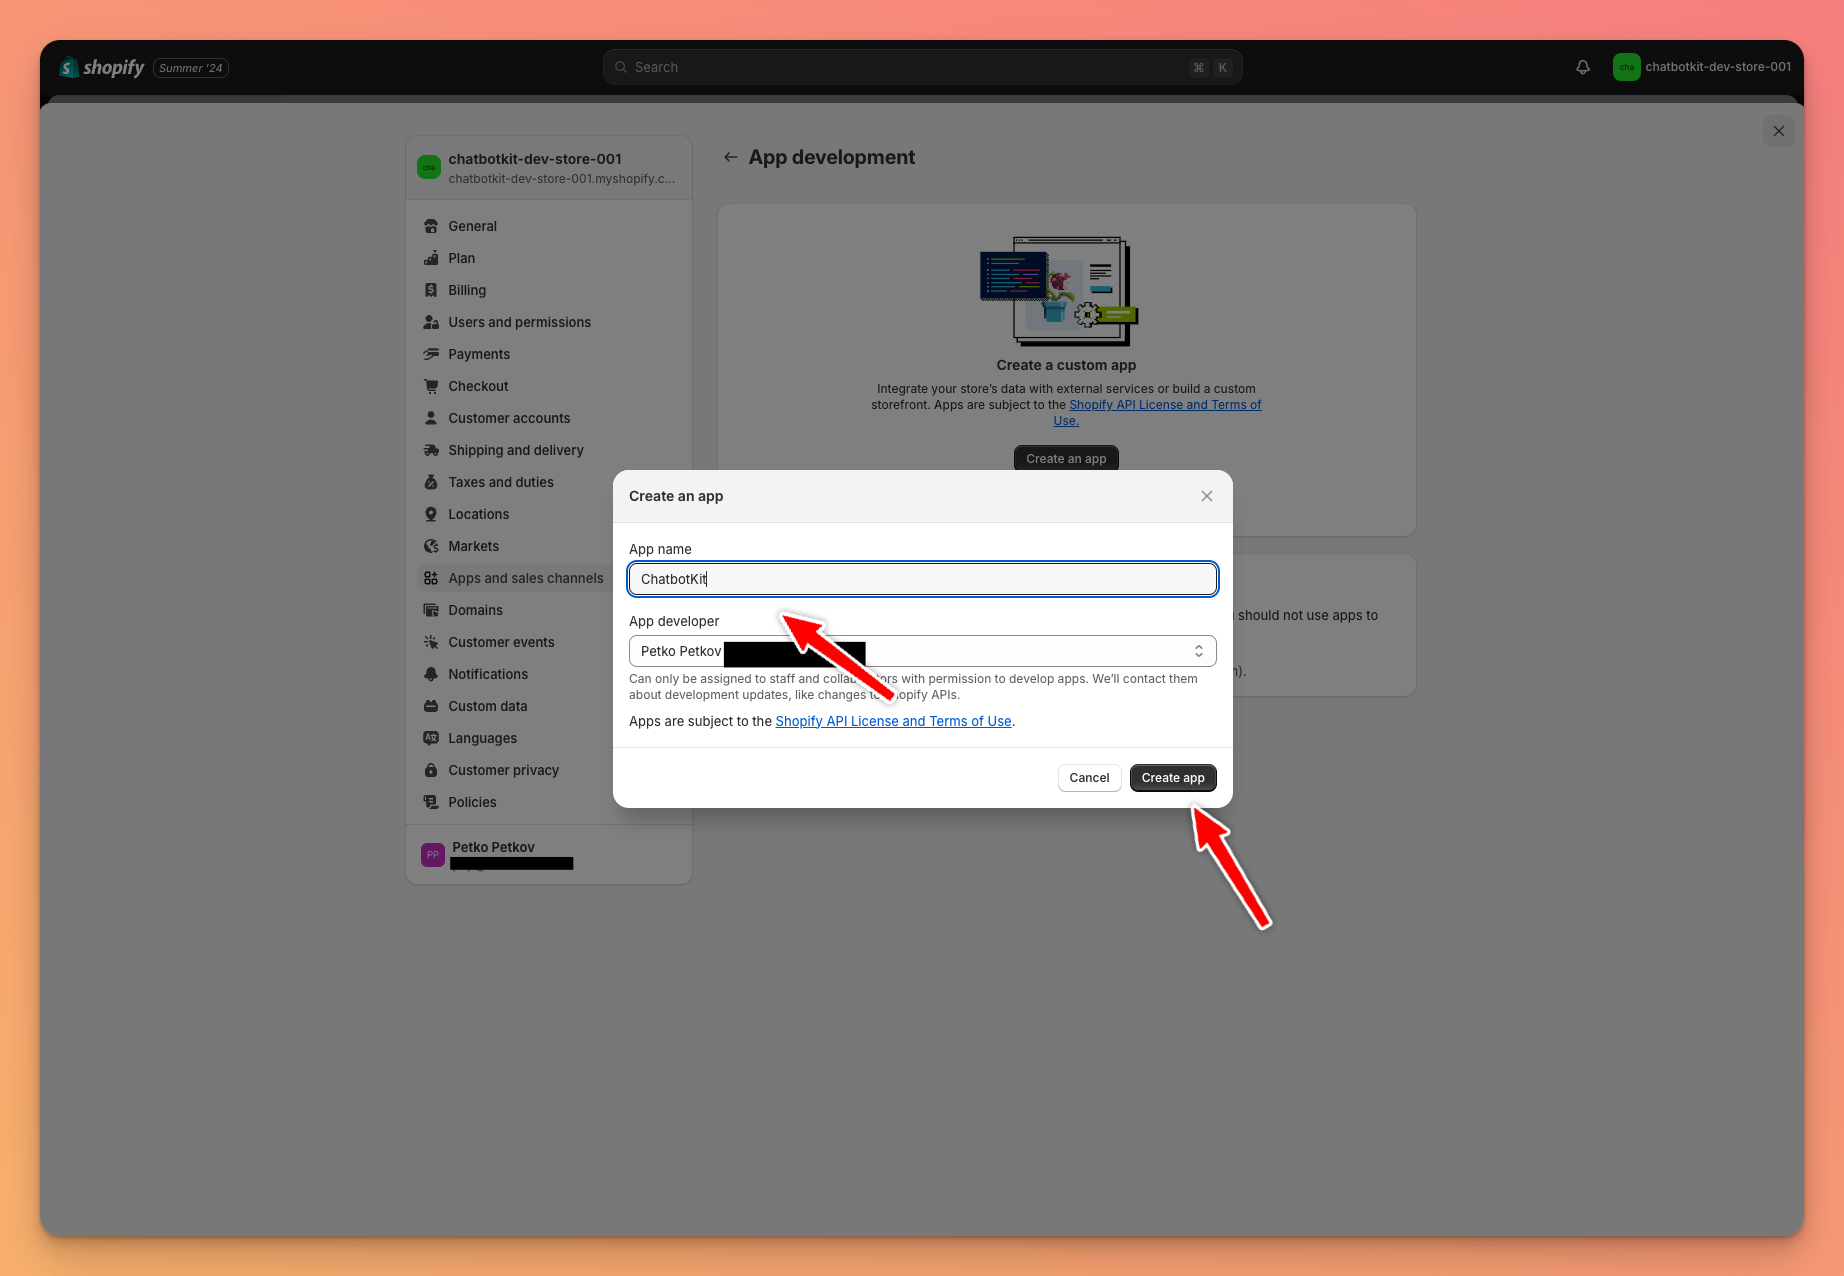This screenshot has width=1844, height=1276.
Task: Click the Customer events icon
Action: (x=431, y=642)
